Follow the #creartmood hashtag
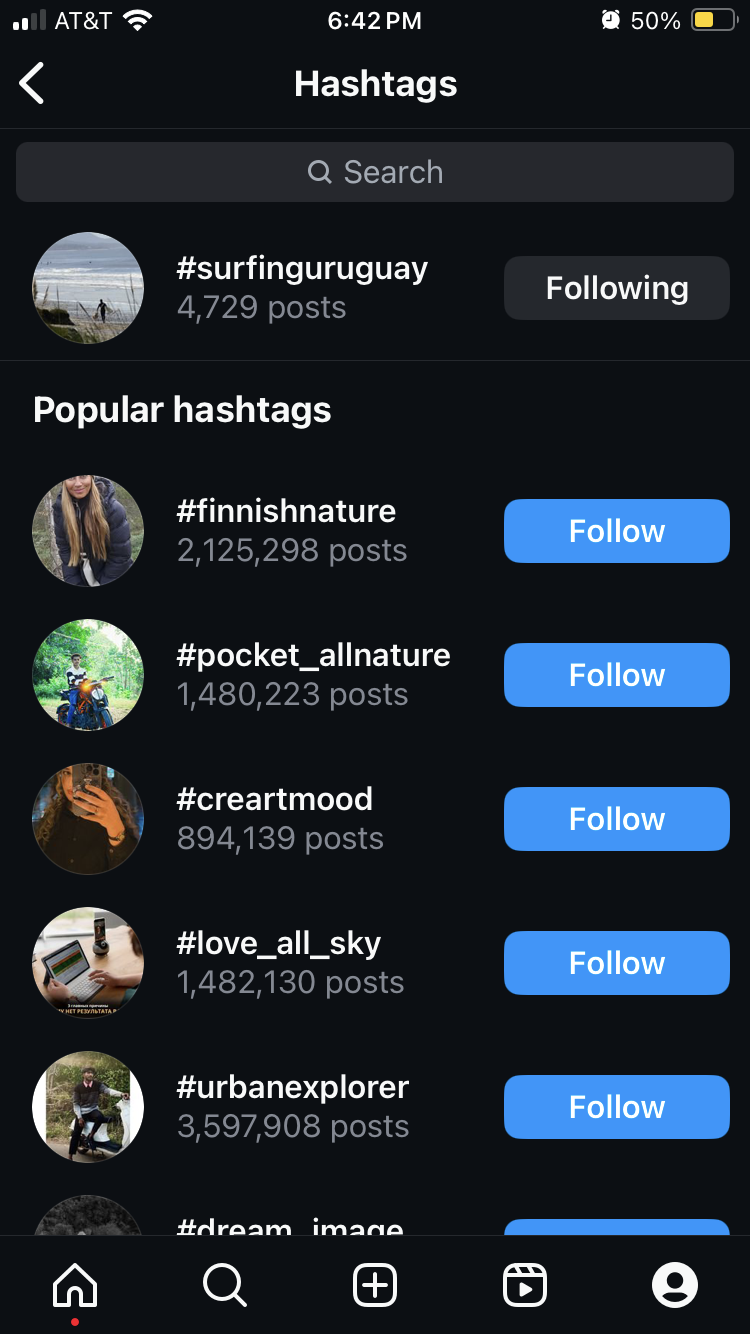The width and height of the screenshot is (750, 1334). coord(616,819)
